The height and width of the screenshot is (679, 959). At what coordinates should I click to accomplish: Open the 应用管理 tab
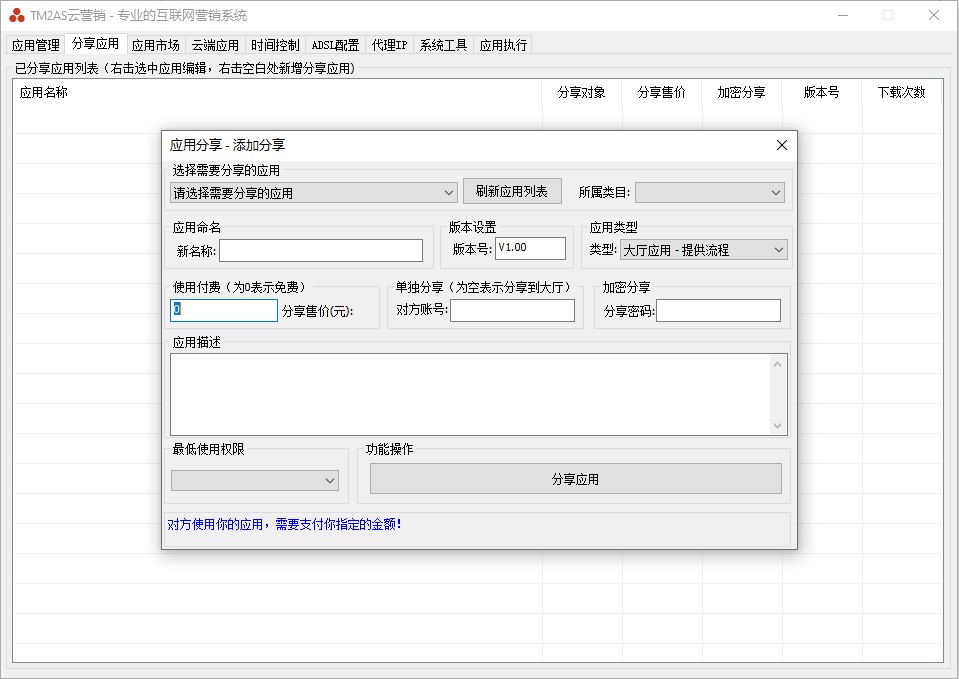click(35, 45)
